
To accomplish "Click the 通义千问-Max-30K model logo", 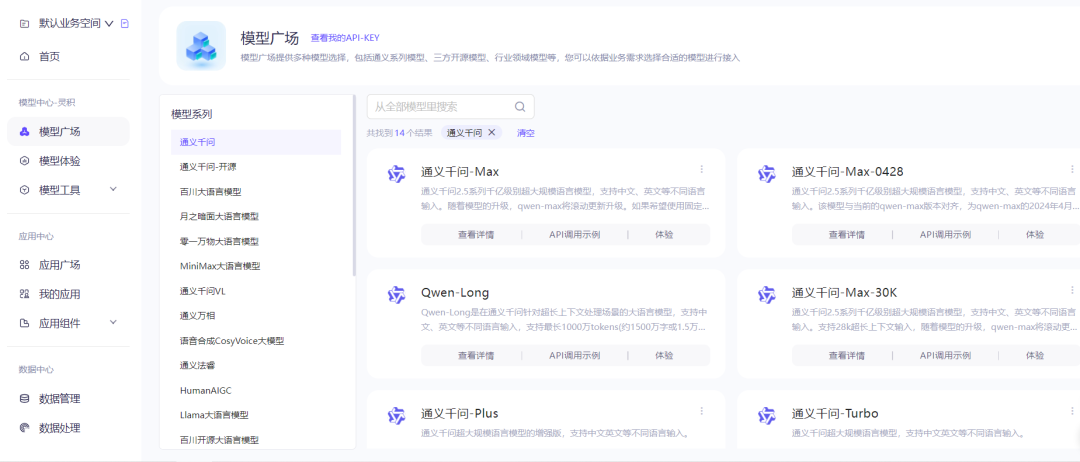I will point(767,295).
